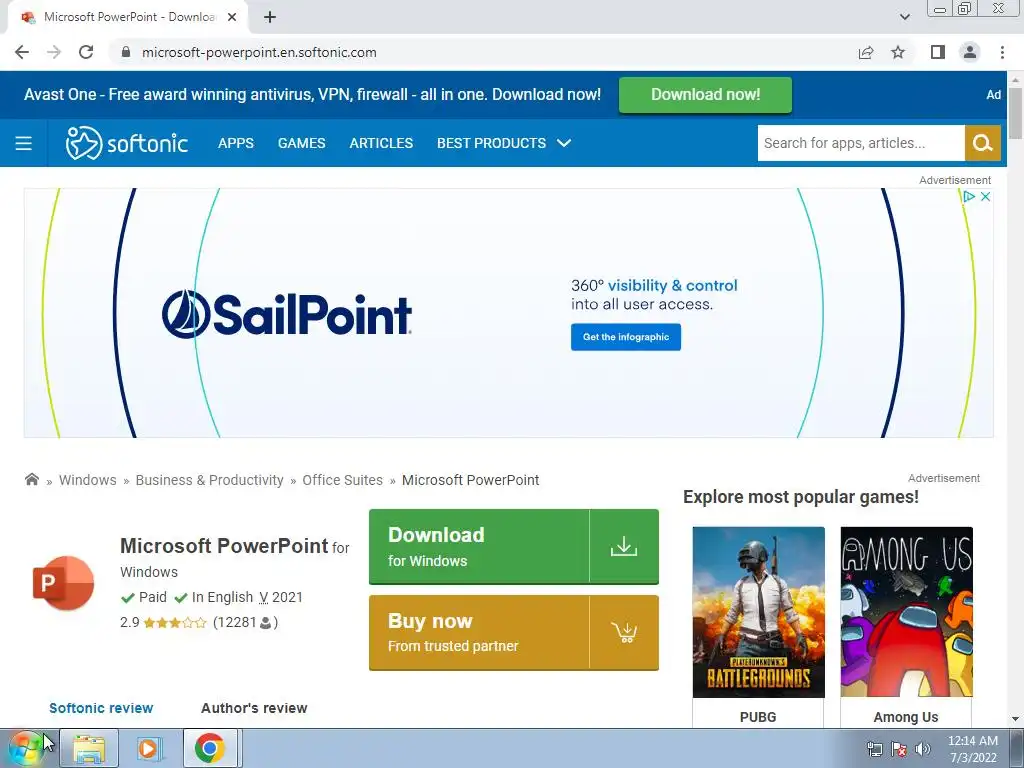Image resolution: width=1024 pixels, height=768 pixels.
Task: Expand the BEST PRODUCTS dropdown
Action: [x=504, y=143]
